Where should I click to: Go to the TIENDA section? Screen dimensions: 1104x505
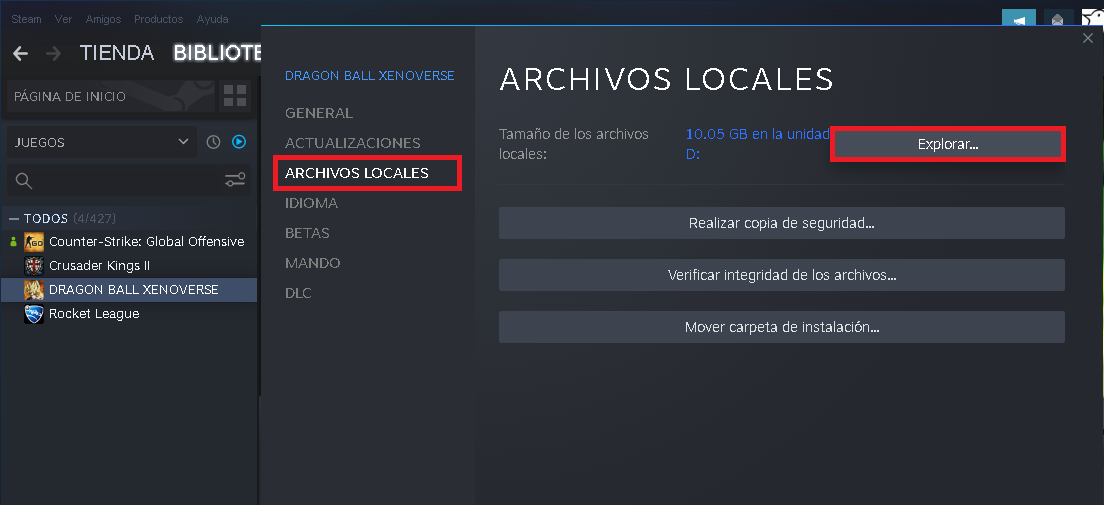point(117,53)
